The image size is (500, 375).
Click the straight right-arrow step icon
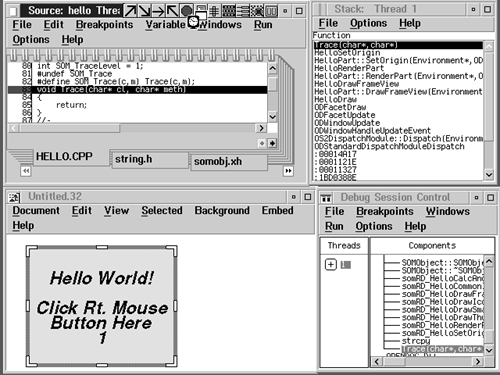158,11
